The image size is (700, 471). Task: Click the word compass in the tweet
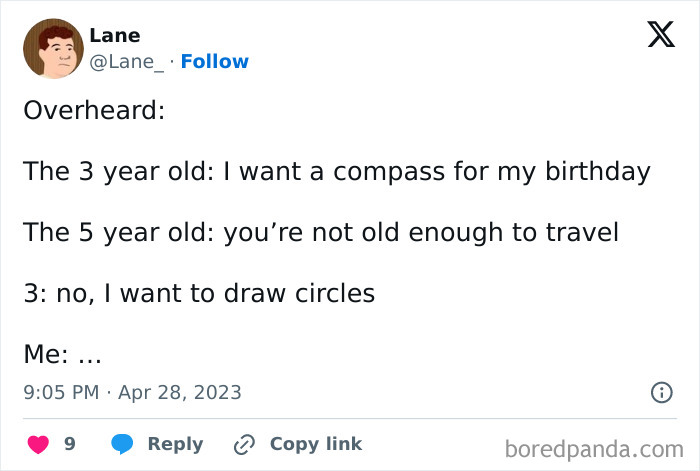click(x=389, y=171)
